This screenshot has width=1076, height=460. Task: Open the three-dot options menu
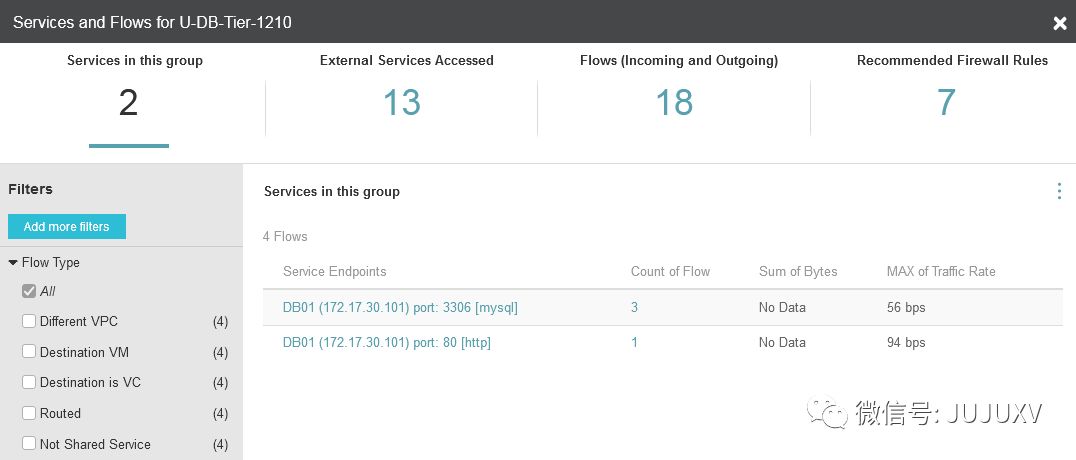(x=1059, y=191)
